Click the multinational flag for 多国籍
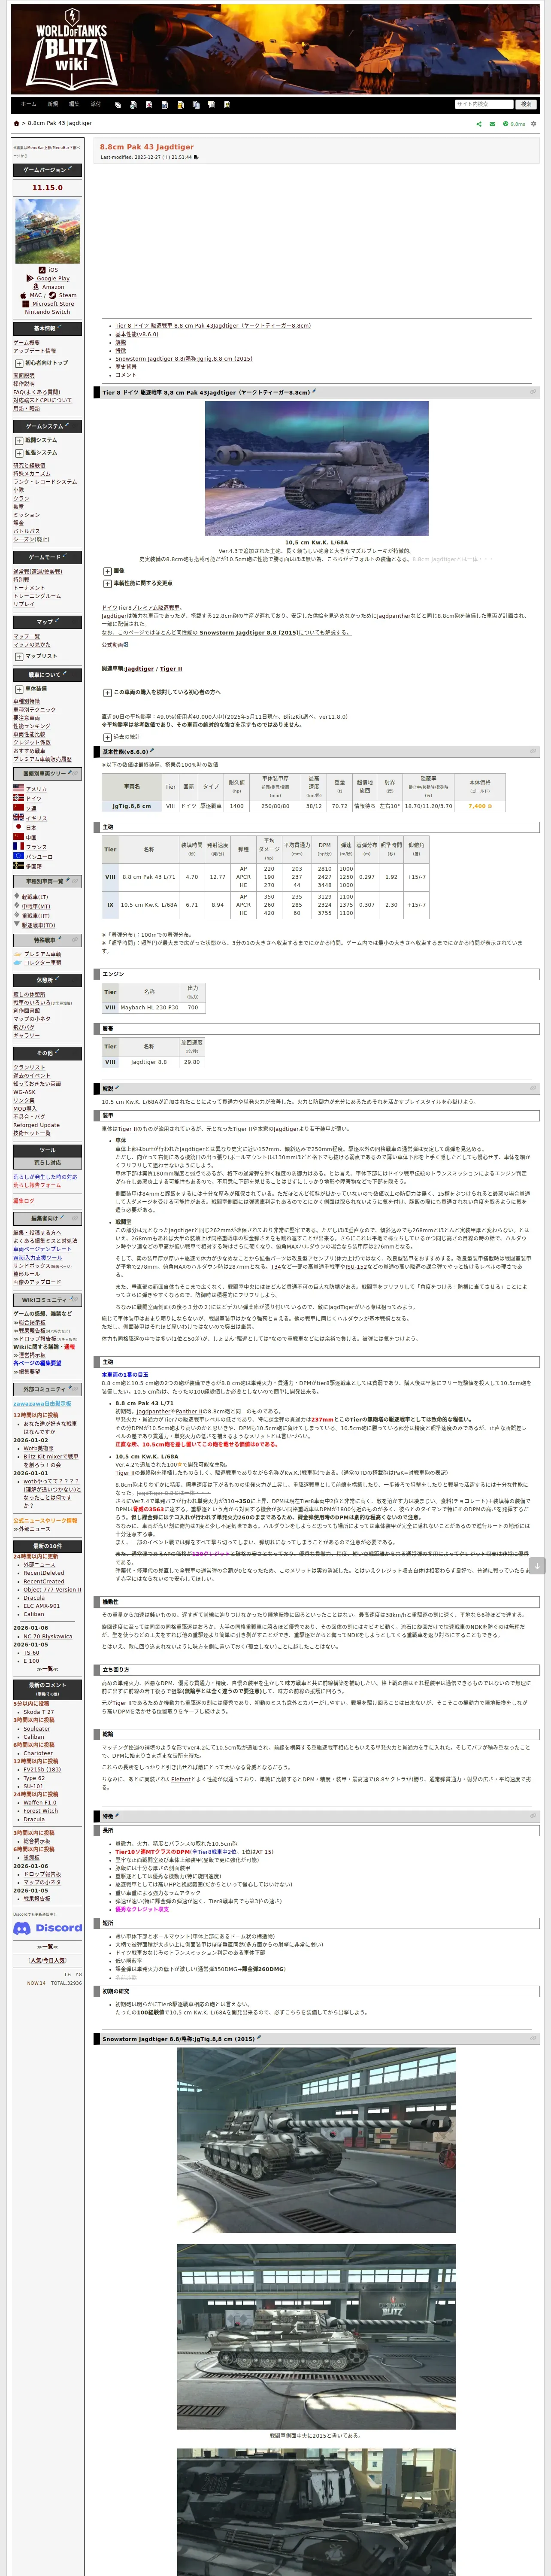The width and height of the screenshot is (551, 2576). [x=18, y=866]
